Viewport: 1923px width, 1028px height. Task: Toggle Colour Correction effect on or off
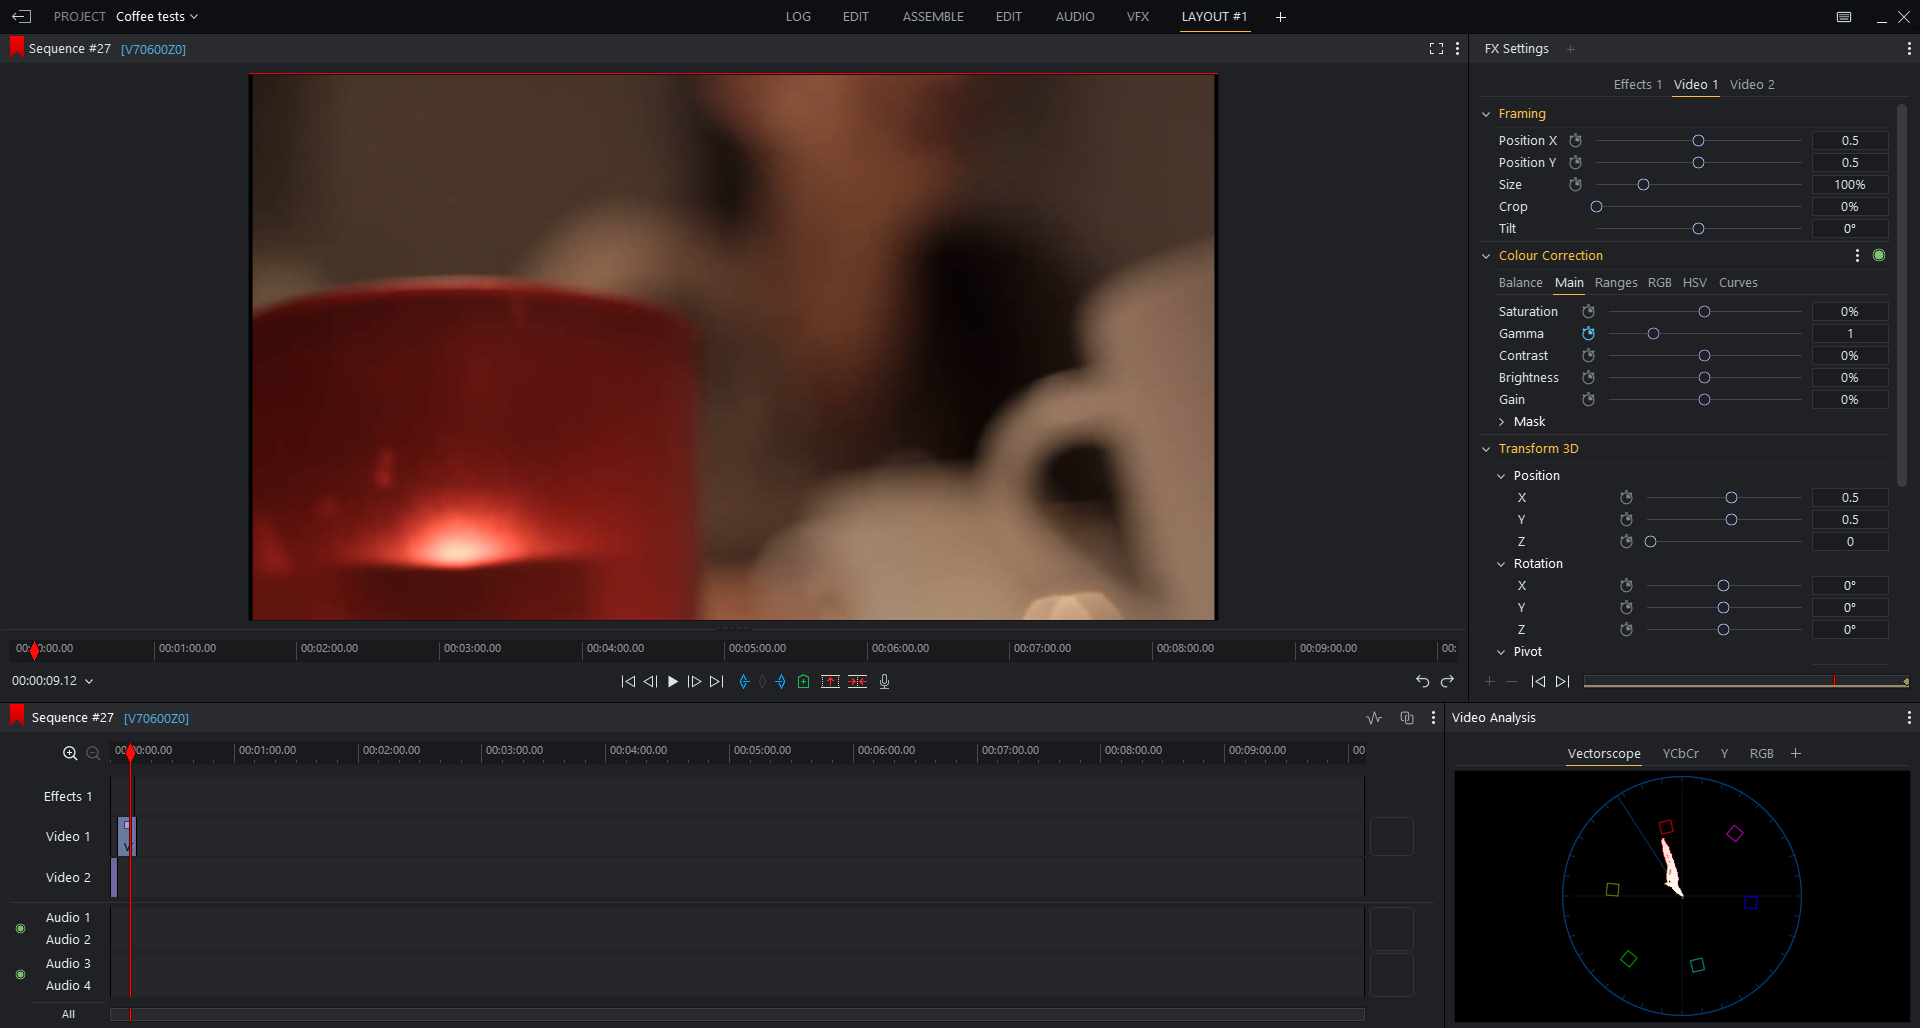(x=1881, y=256)
